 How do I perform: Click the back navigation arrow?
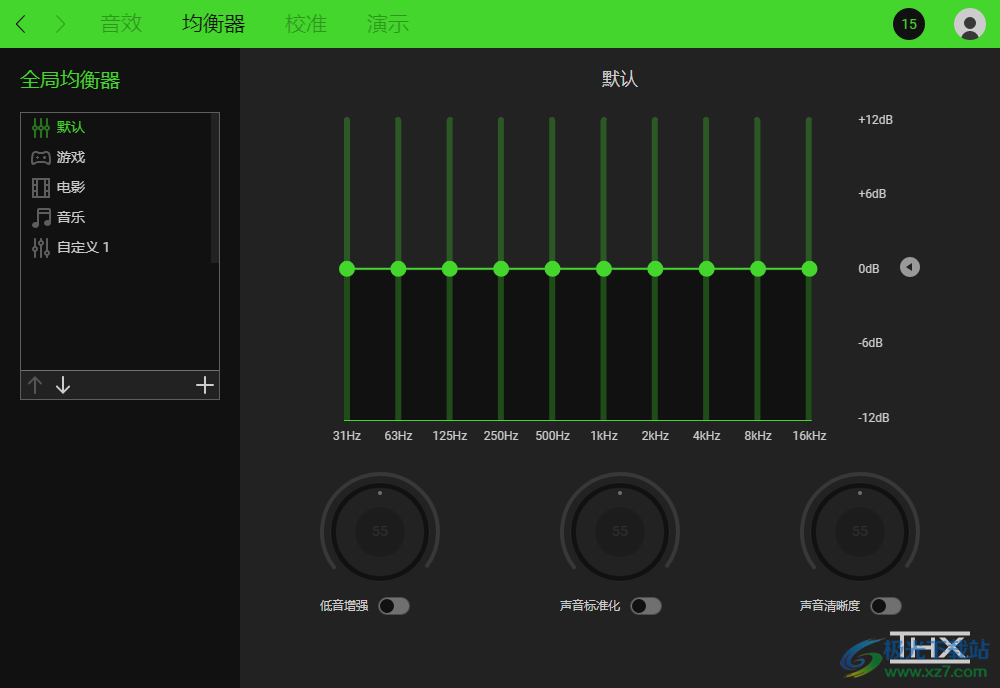point(20,24)
